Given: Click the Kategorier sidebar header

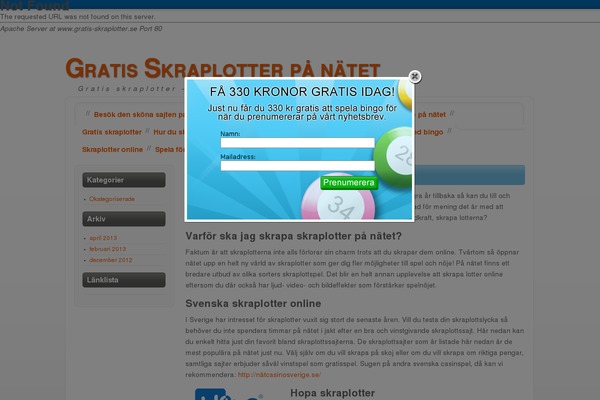Looking at the screenshot, I should pos(124,180).
